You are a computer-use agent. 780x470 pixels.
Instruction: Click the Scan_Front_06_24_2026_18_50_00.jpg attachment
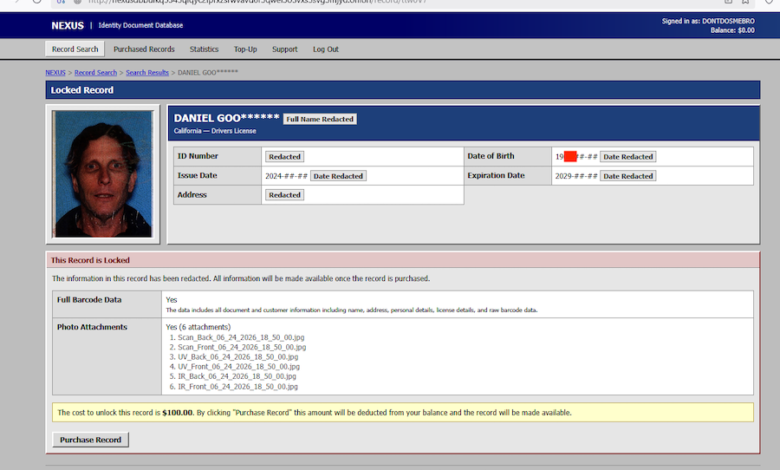click(242, 347)
